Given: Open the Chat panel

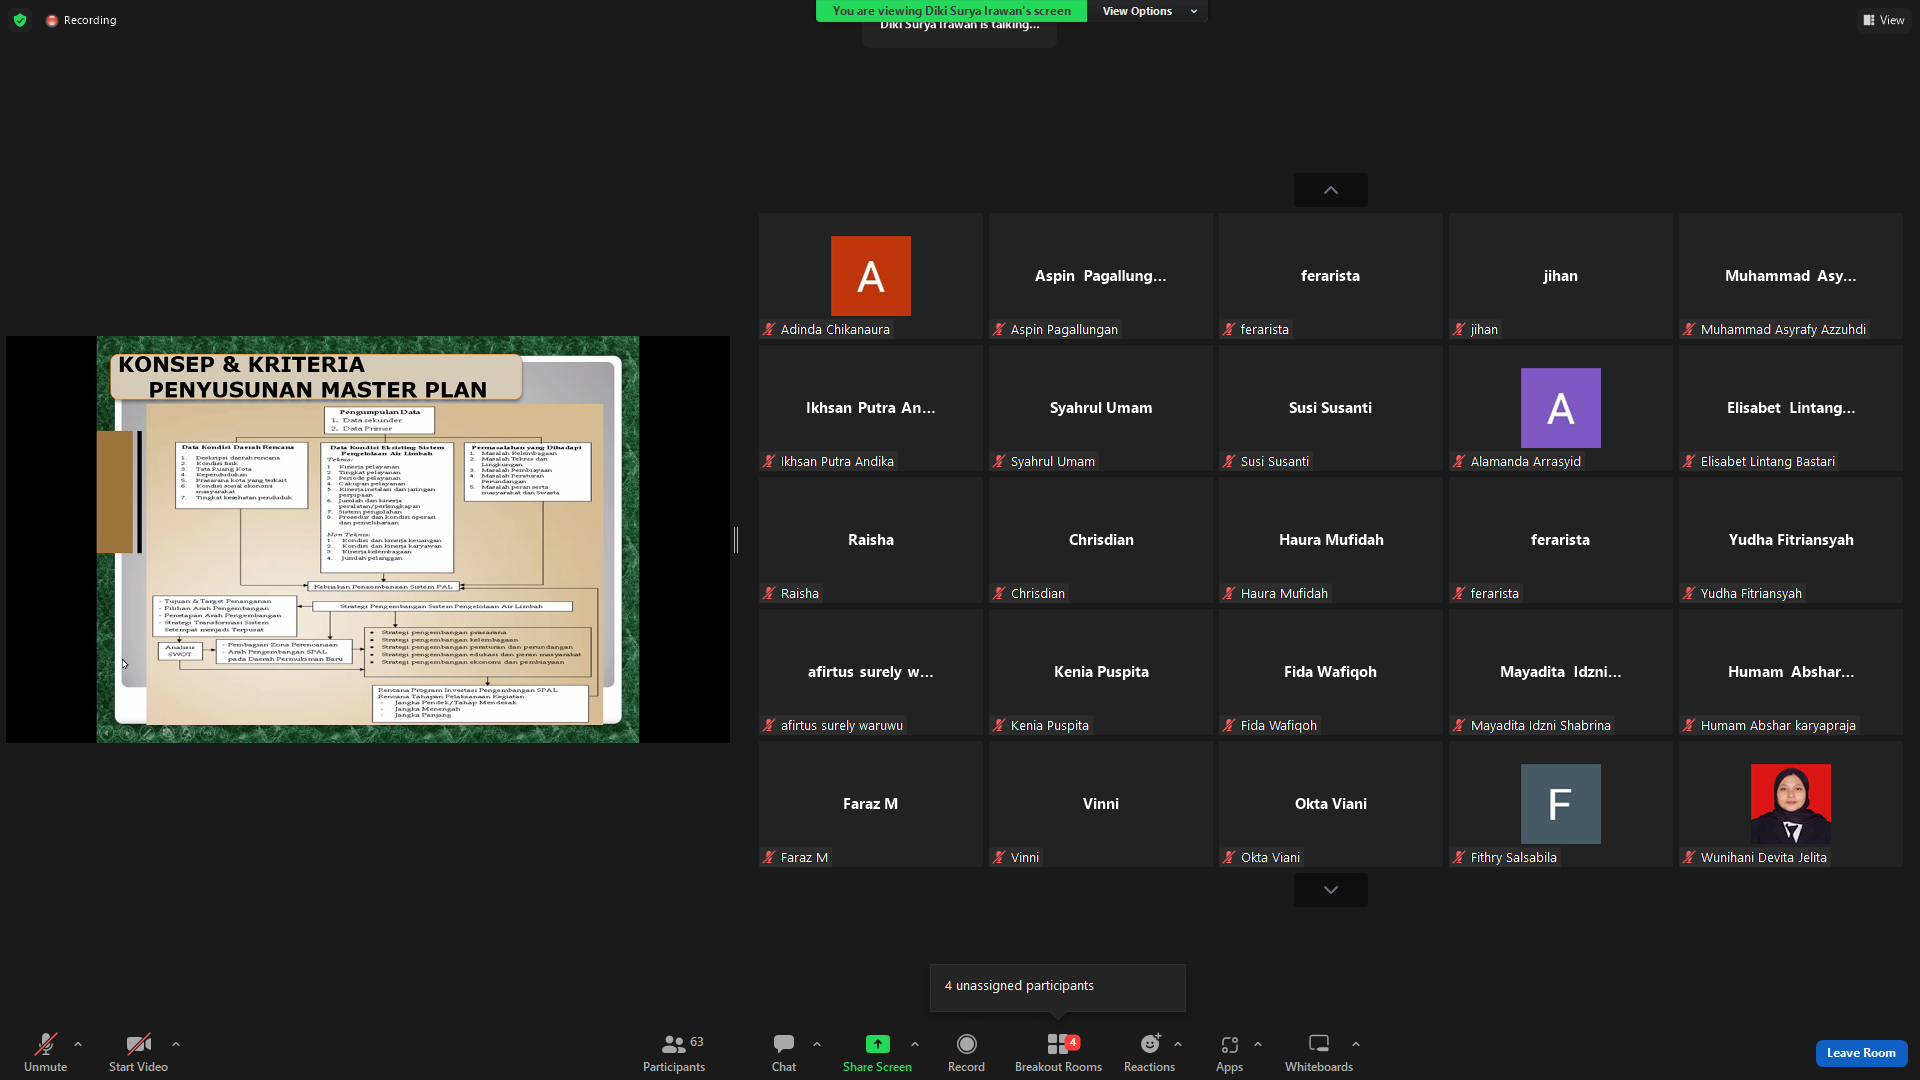Looking at the screenshot, I should (x=784, y=1053).
